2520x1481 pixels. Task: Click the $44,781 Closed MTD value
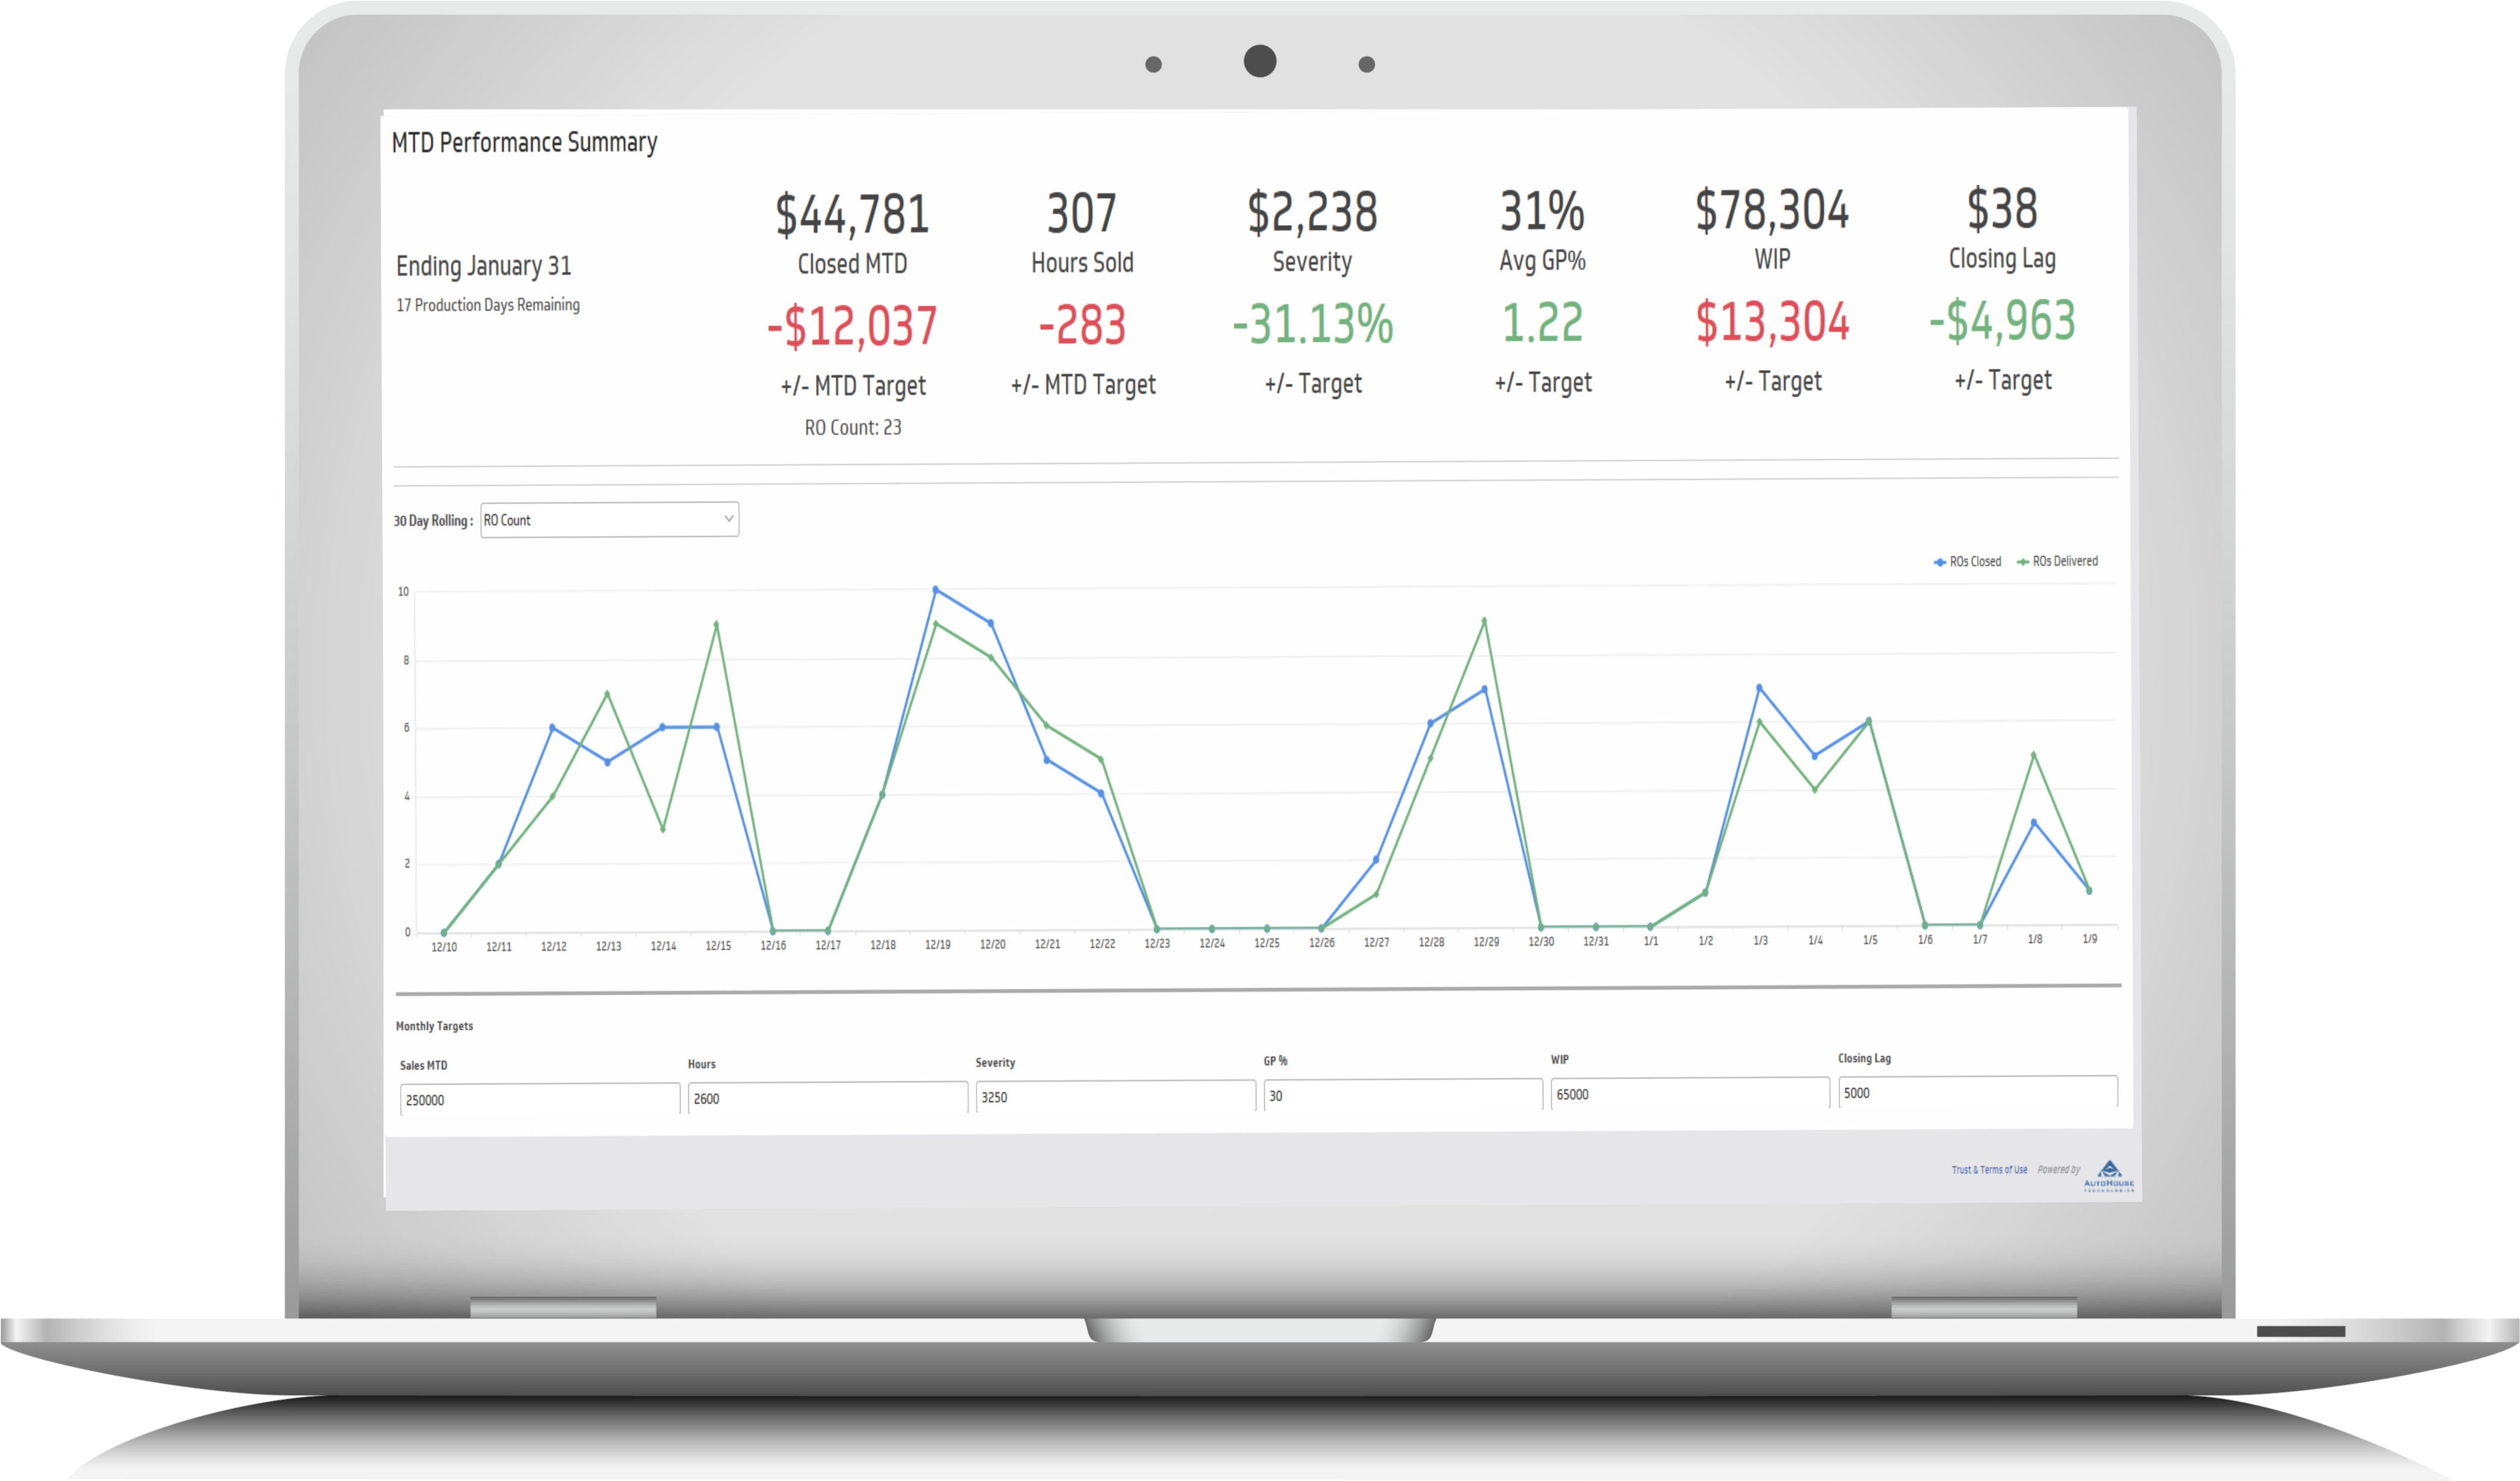(852, 214)
